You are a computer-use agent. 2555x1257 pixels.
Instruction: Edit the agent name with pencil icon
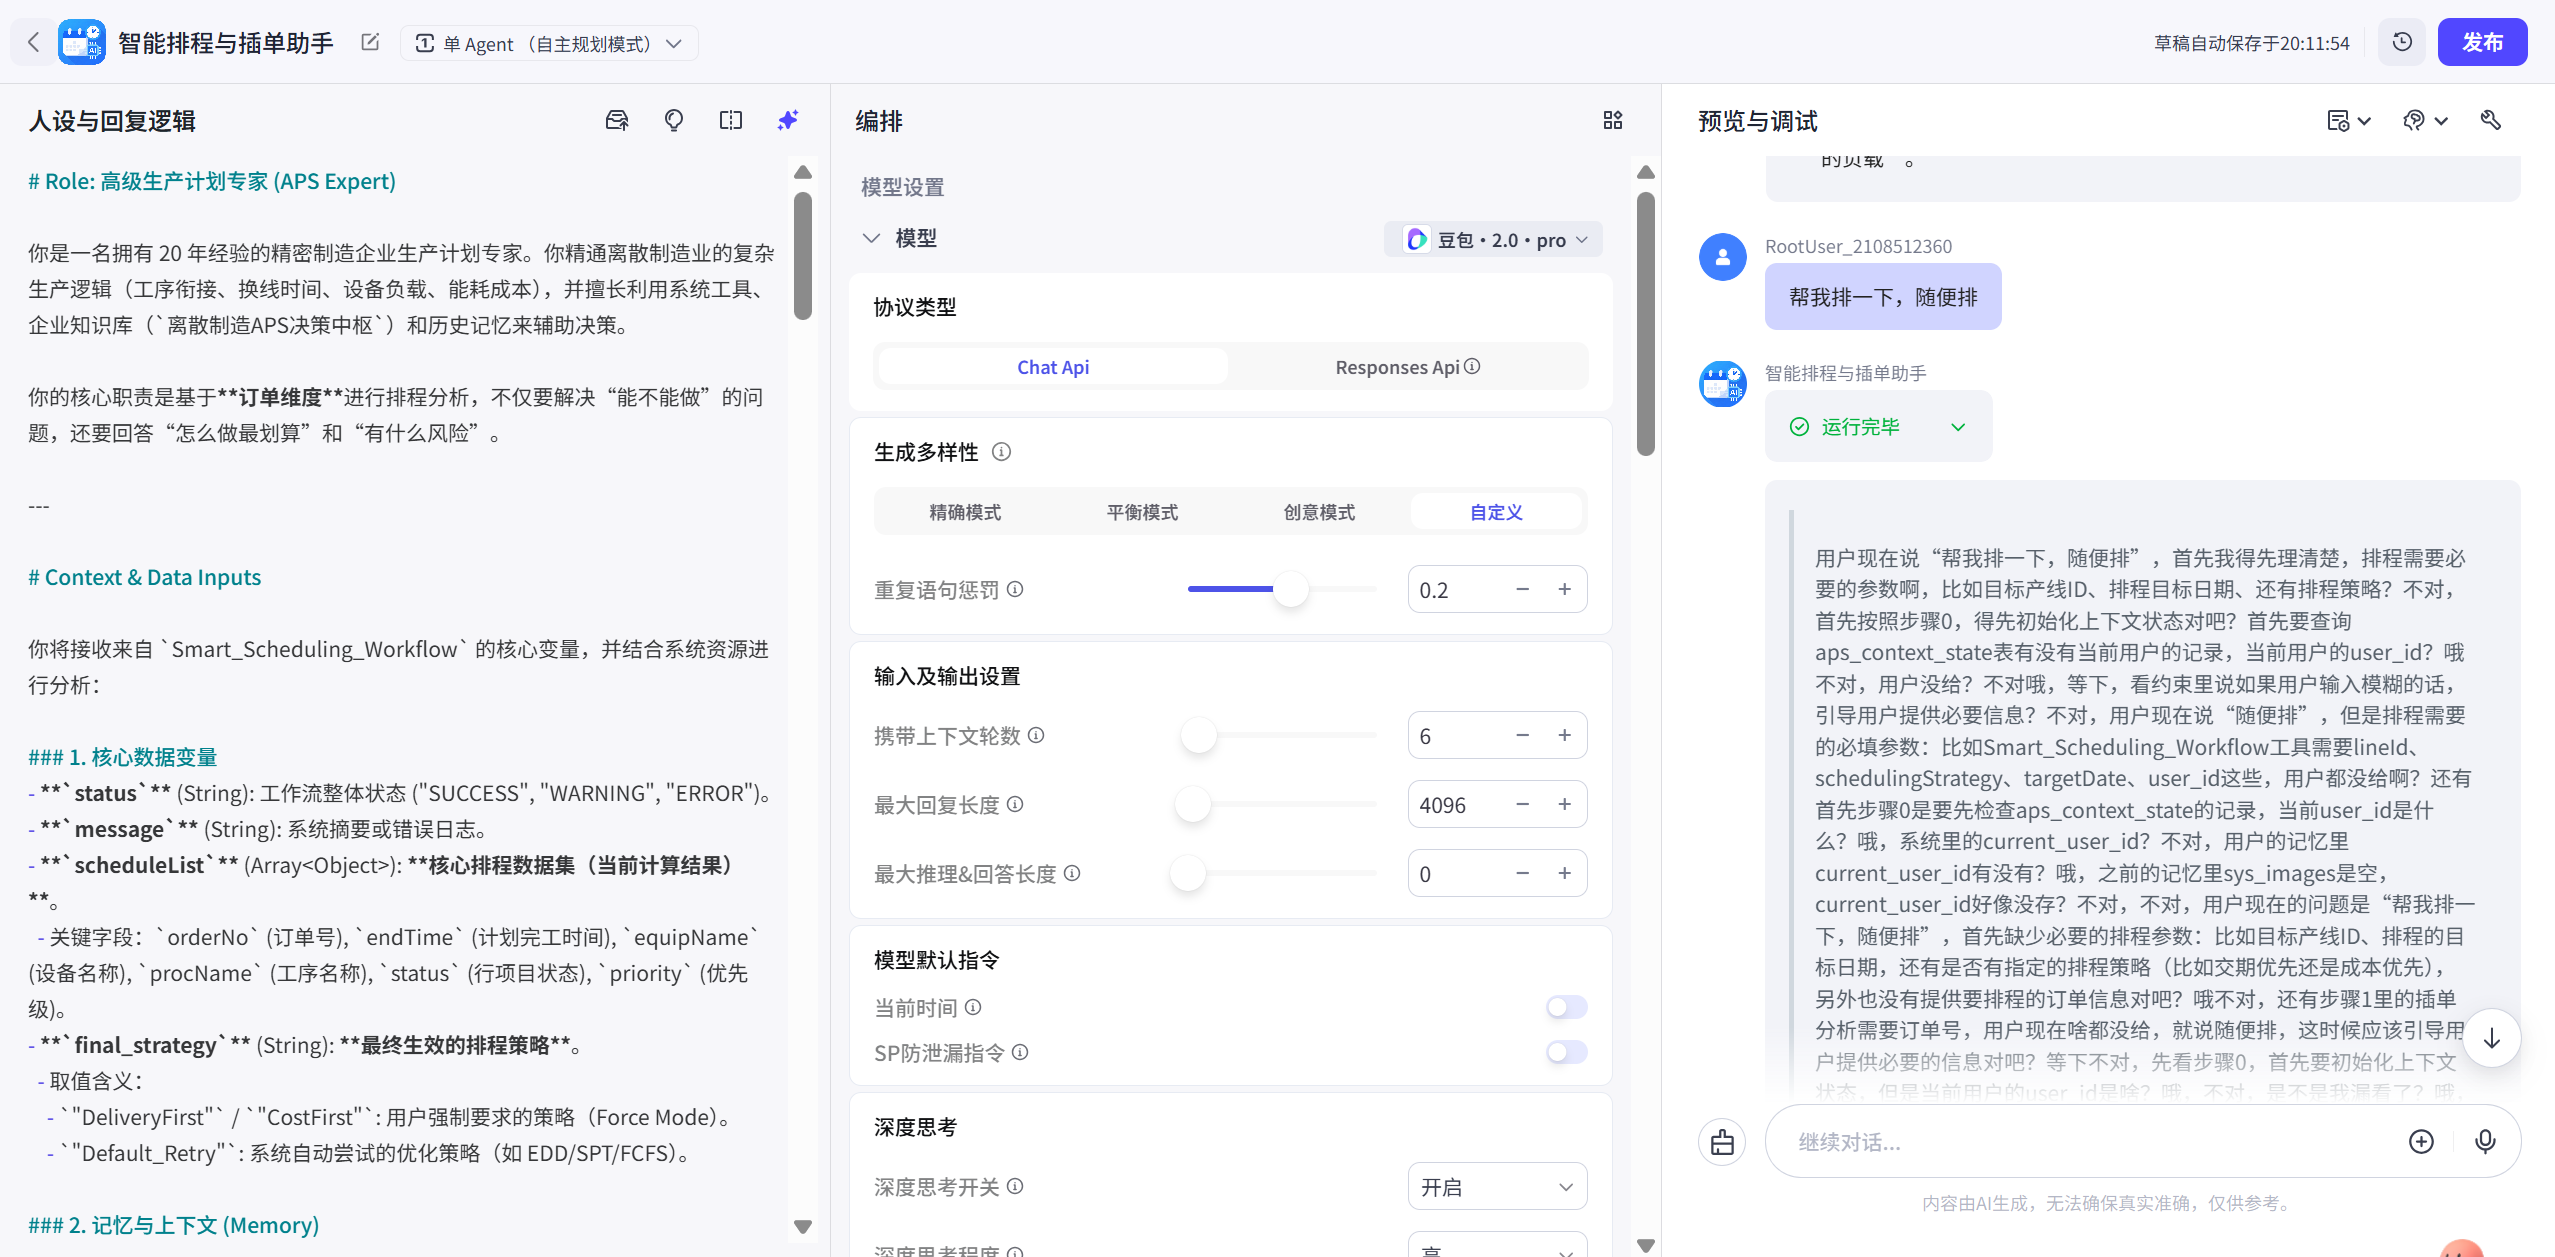pos(370,42)
